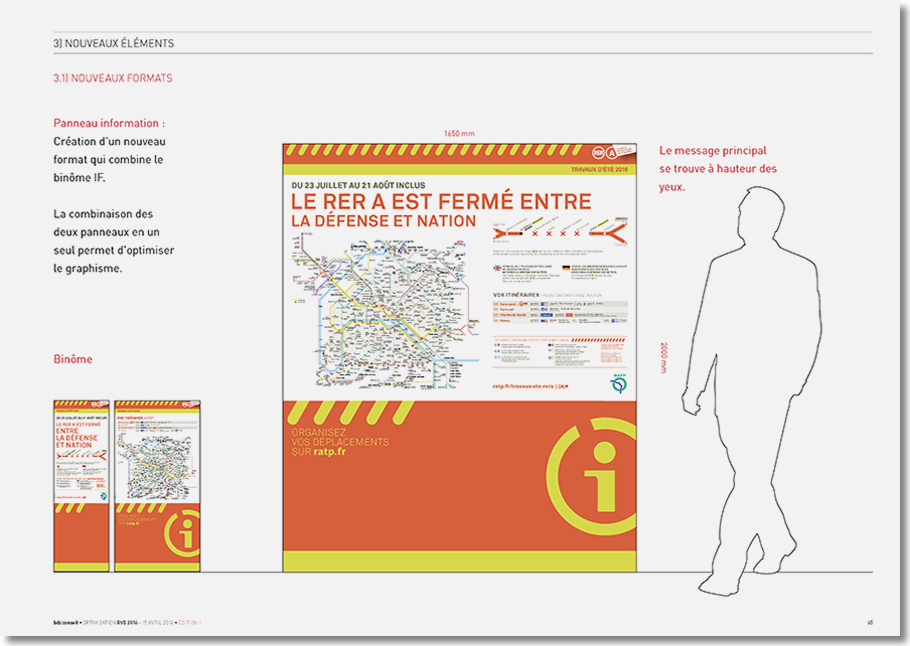Click the metro map on the large panel
This screenshot has width=910, height=646.
385,311
